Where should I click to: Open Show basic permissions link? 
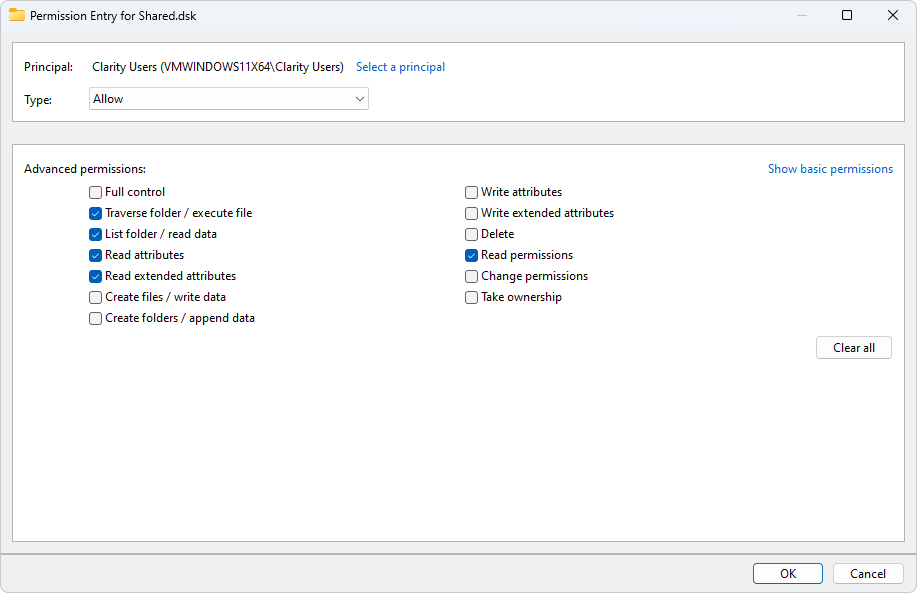click(x=830, y=169)
